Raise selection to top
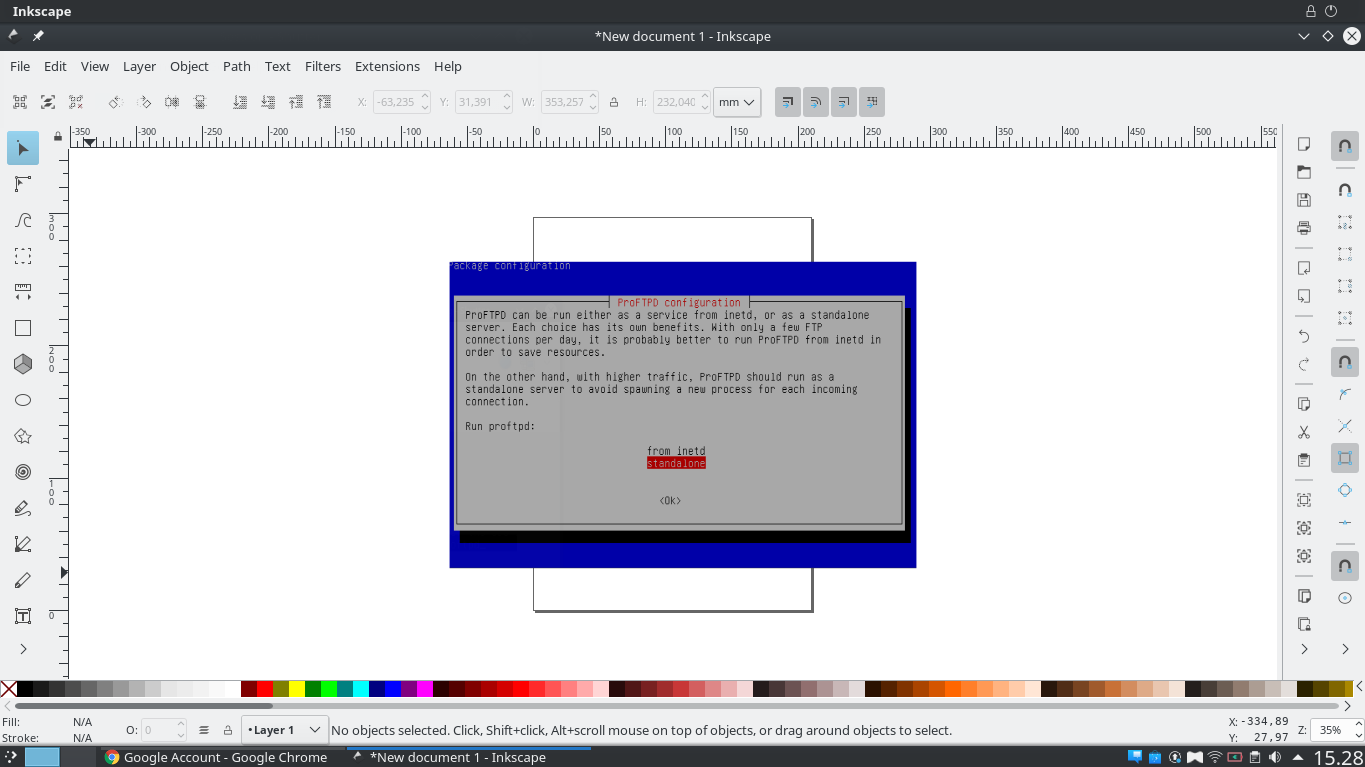This screenshot has width=1365, height=767. coord(323,102)
